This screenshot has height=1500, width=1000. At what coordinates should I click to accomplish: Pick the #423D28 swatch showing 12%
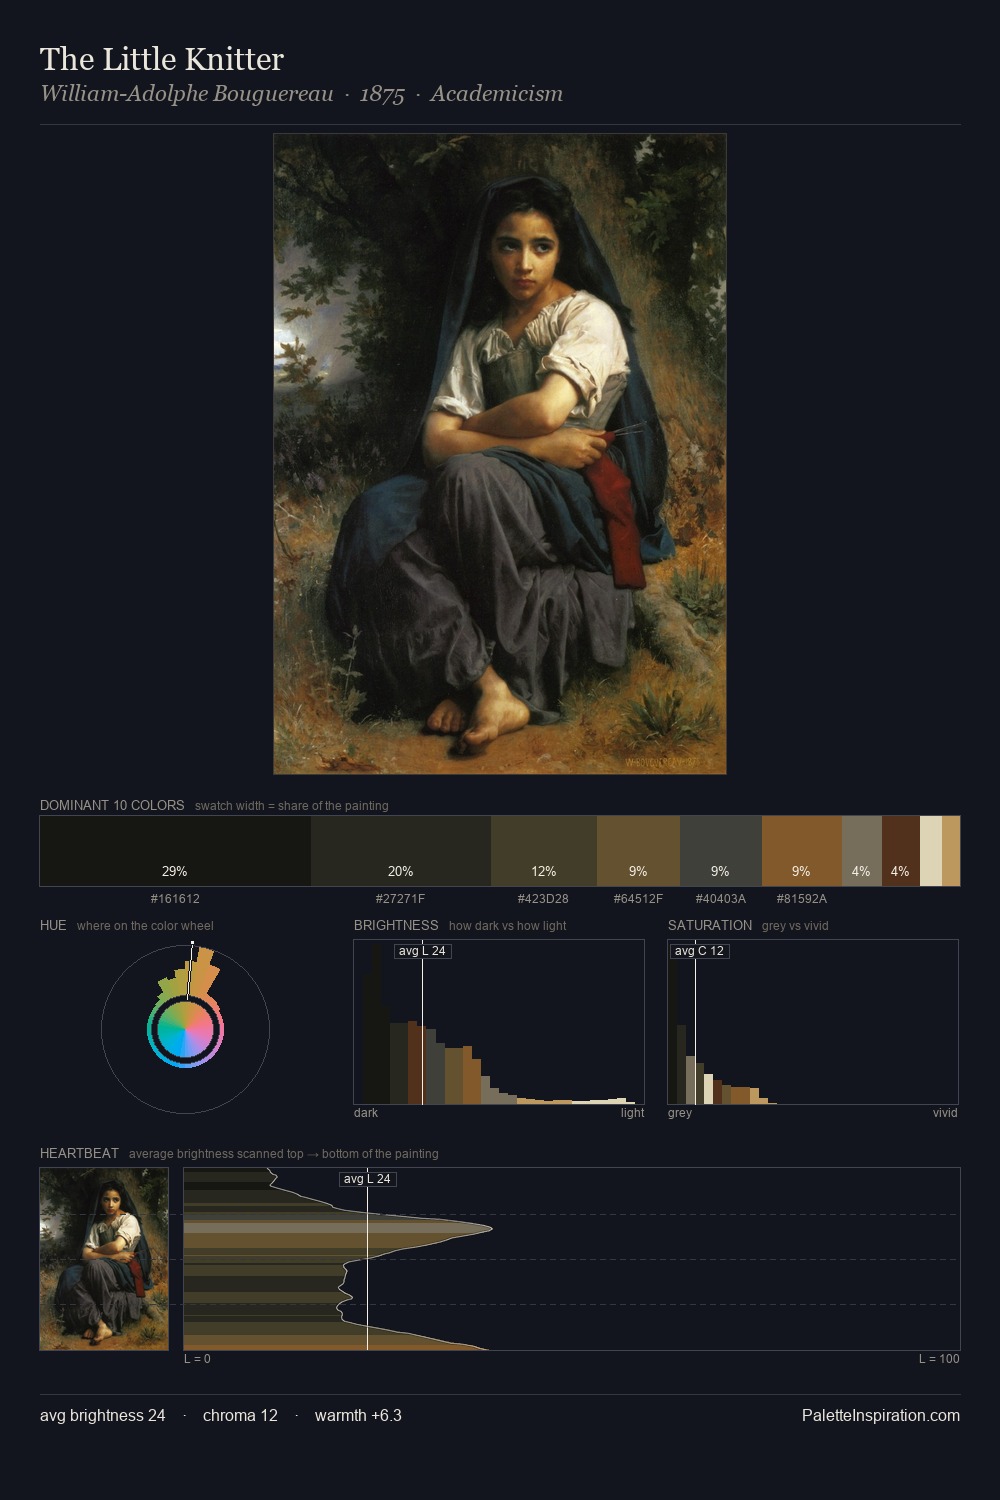tap(544, 851)
